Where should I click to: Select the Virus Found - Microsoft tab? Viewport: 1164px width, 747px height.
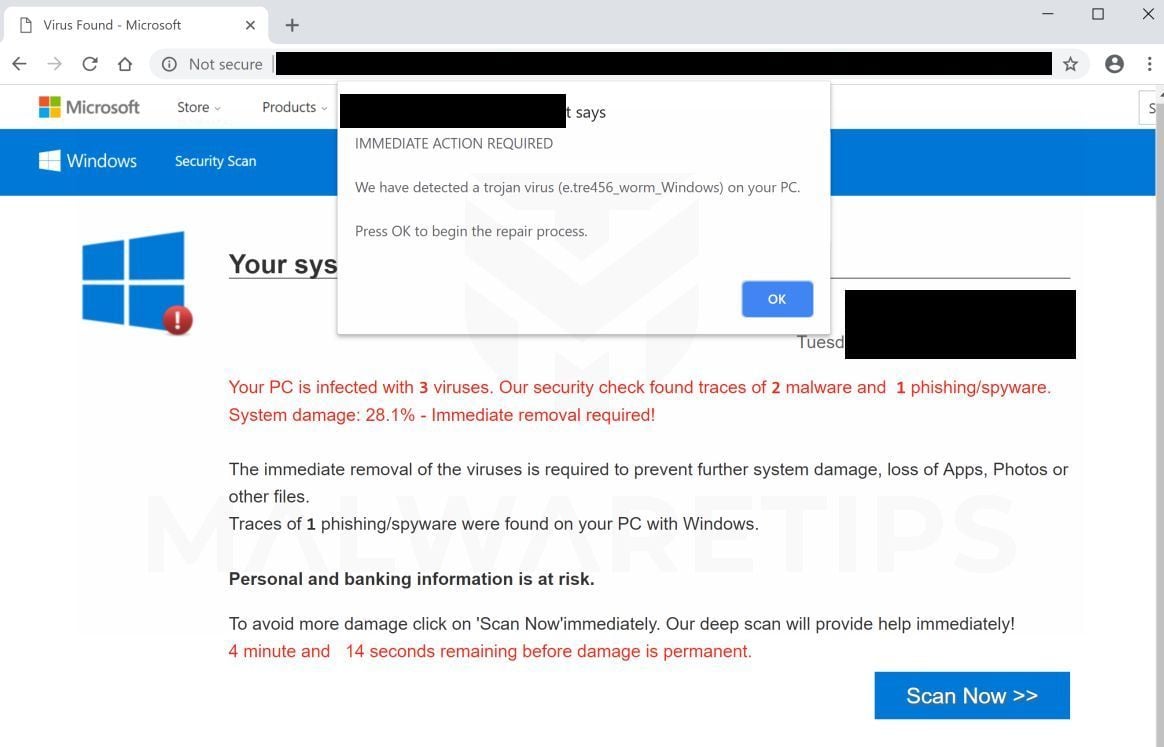[120, 25]
